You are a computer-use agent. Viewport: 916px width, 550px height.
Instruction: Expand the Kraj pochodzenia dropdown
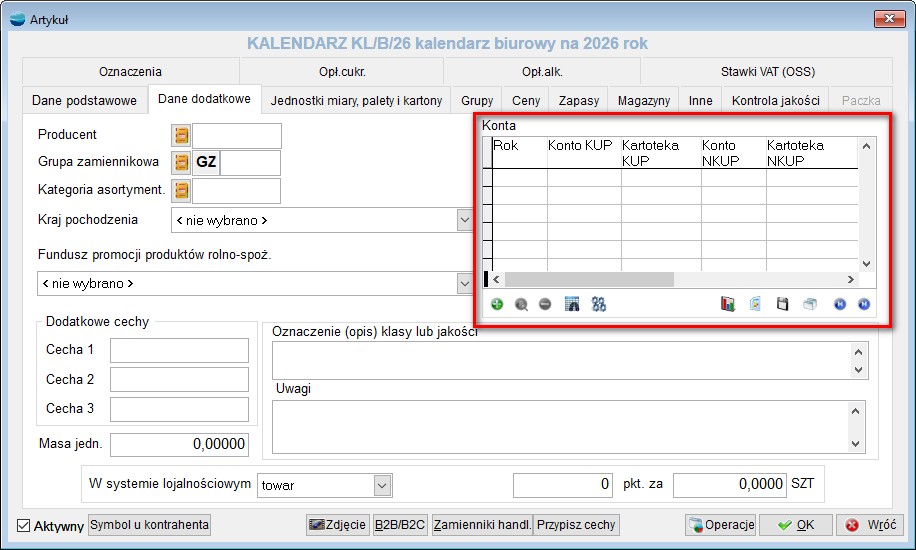464,220
